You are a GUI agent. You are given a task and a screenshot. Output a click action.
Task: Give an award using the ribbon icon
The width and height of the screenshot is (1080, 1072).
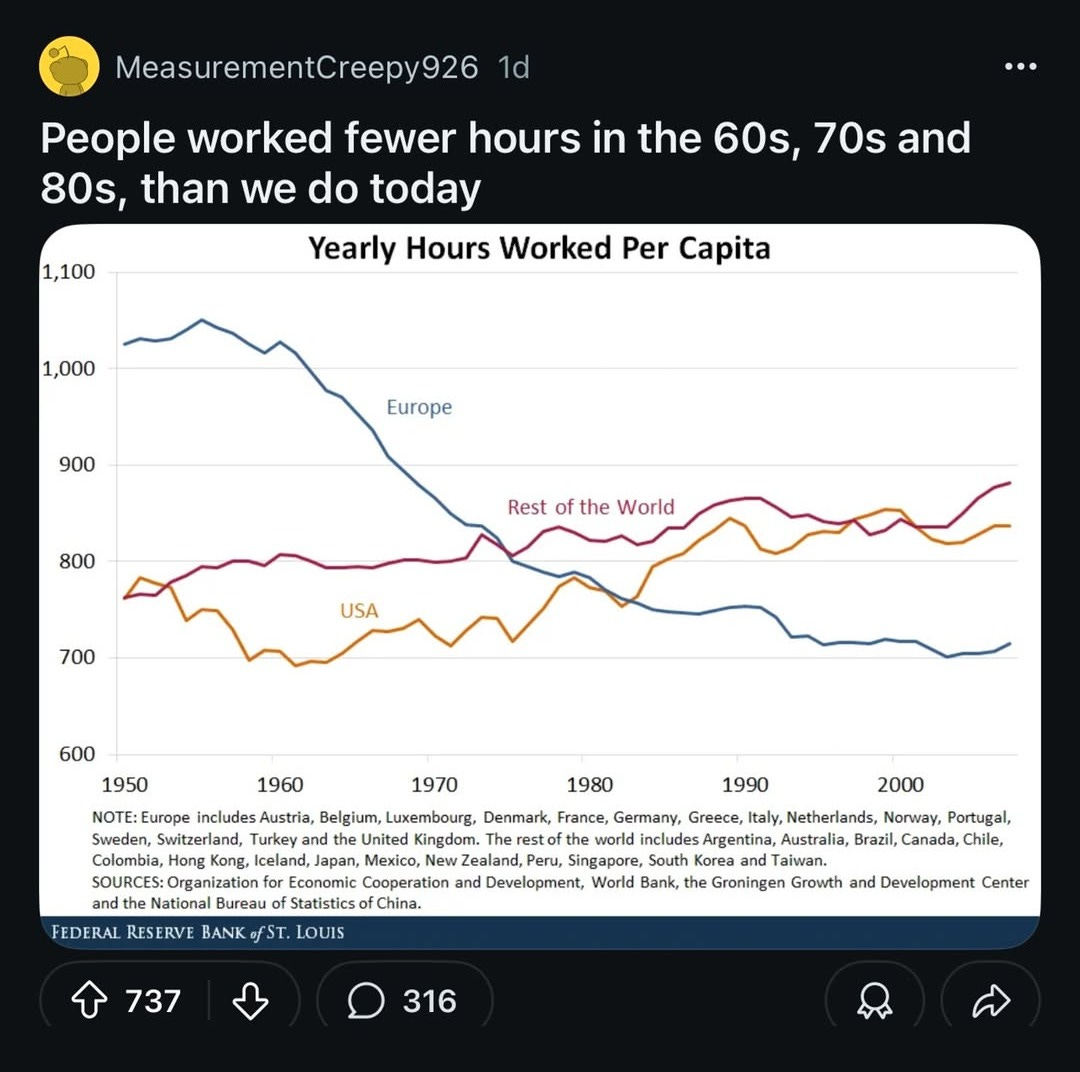tap(873, 1000)
